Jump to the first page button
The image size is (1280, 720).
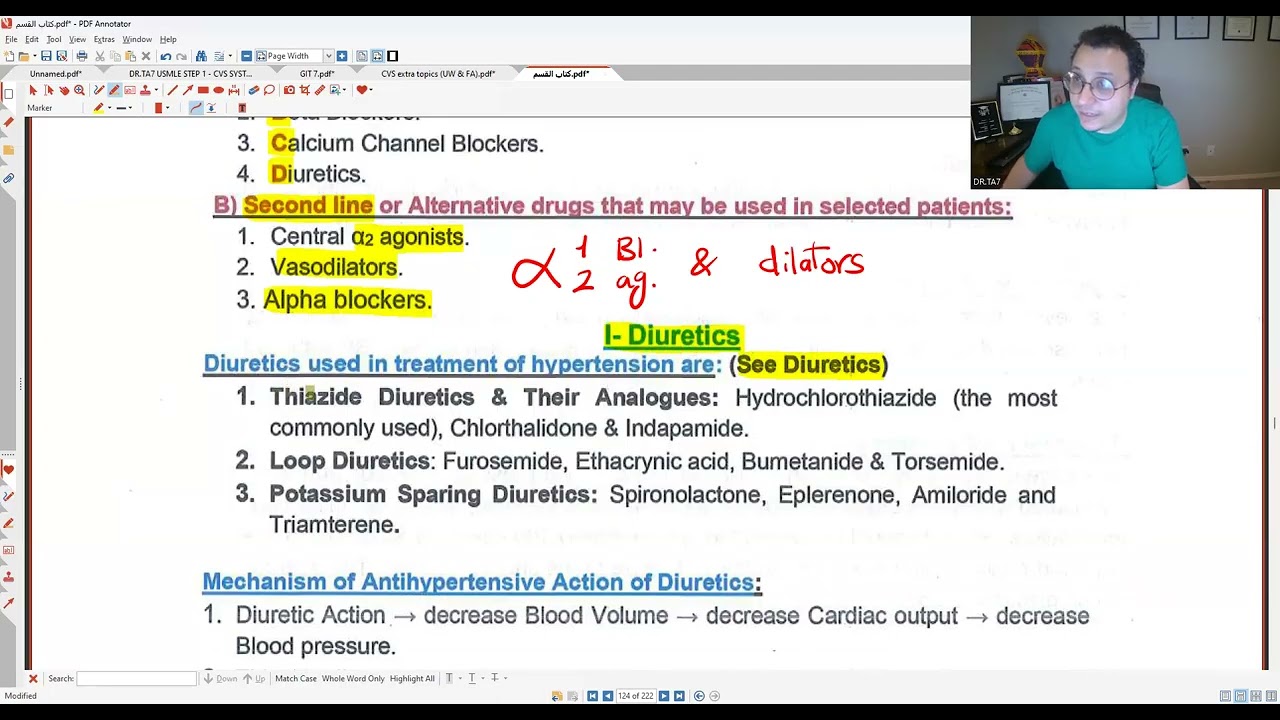pos(592,696)
